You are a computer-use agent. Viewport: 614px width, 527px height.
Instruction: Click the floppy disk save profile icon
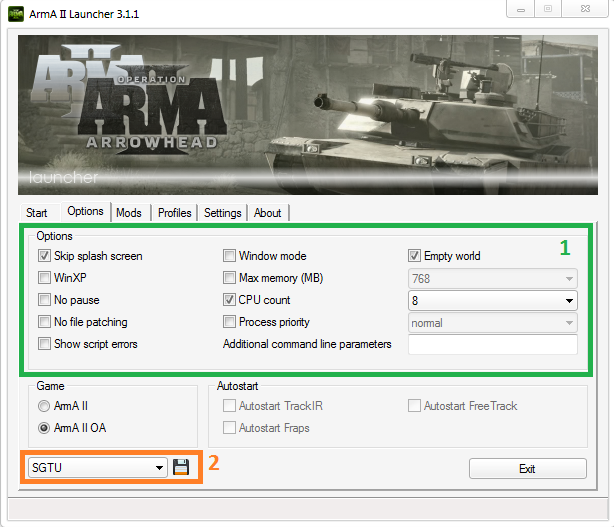(181, 467)
